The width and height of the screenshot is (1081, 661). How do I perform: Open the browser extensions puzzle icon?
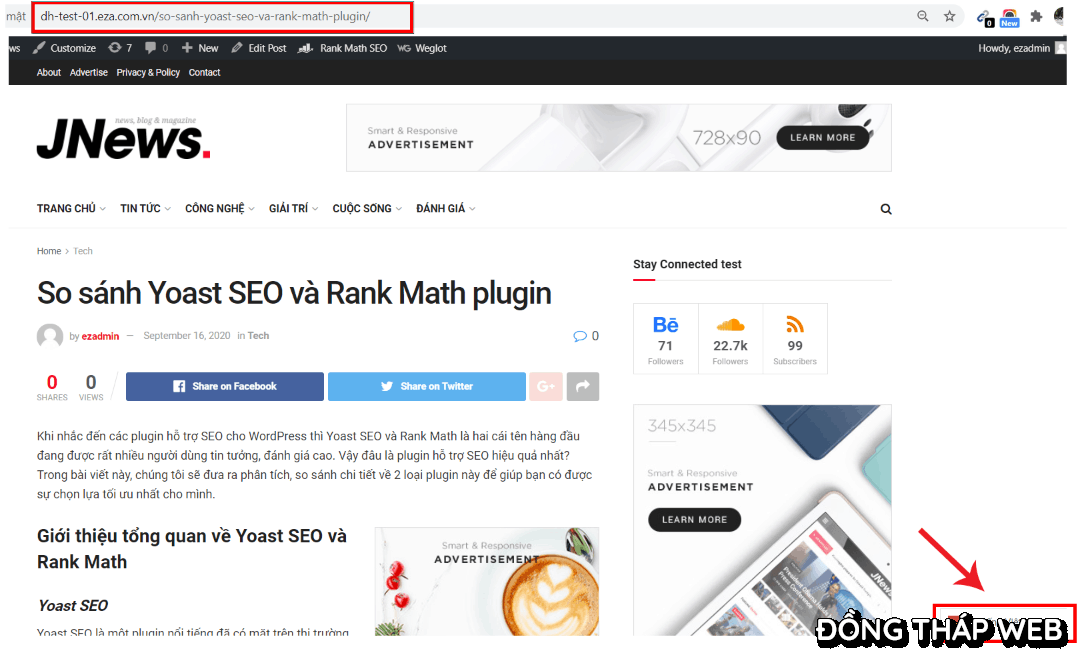tap(1036, 17)
